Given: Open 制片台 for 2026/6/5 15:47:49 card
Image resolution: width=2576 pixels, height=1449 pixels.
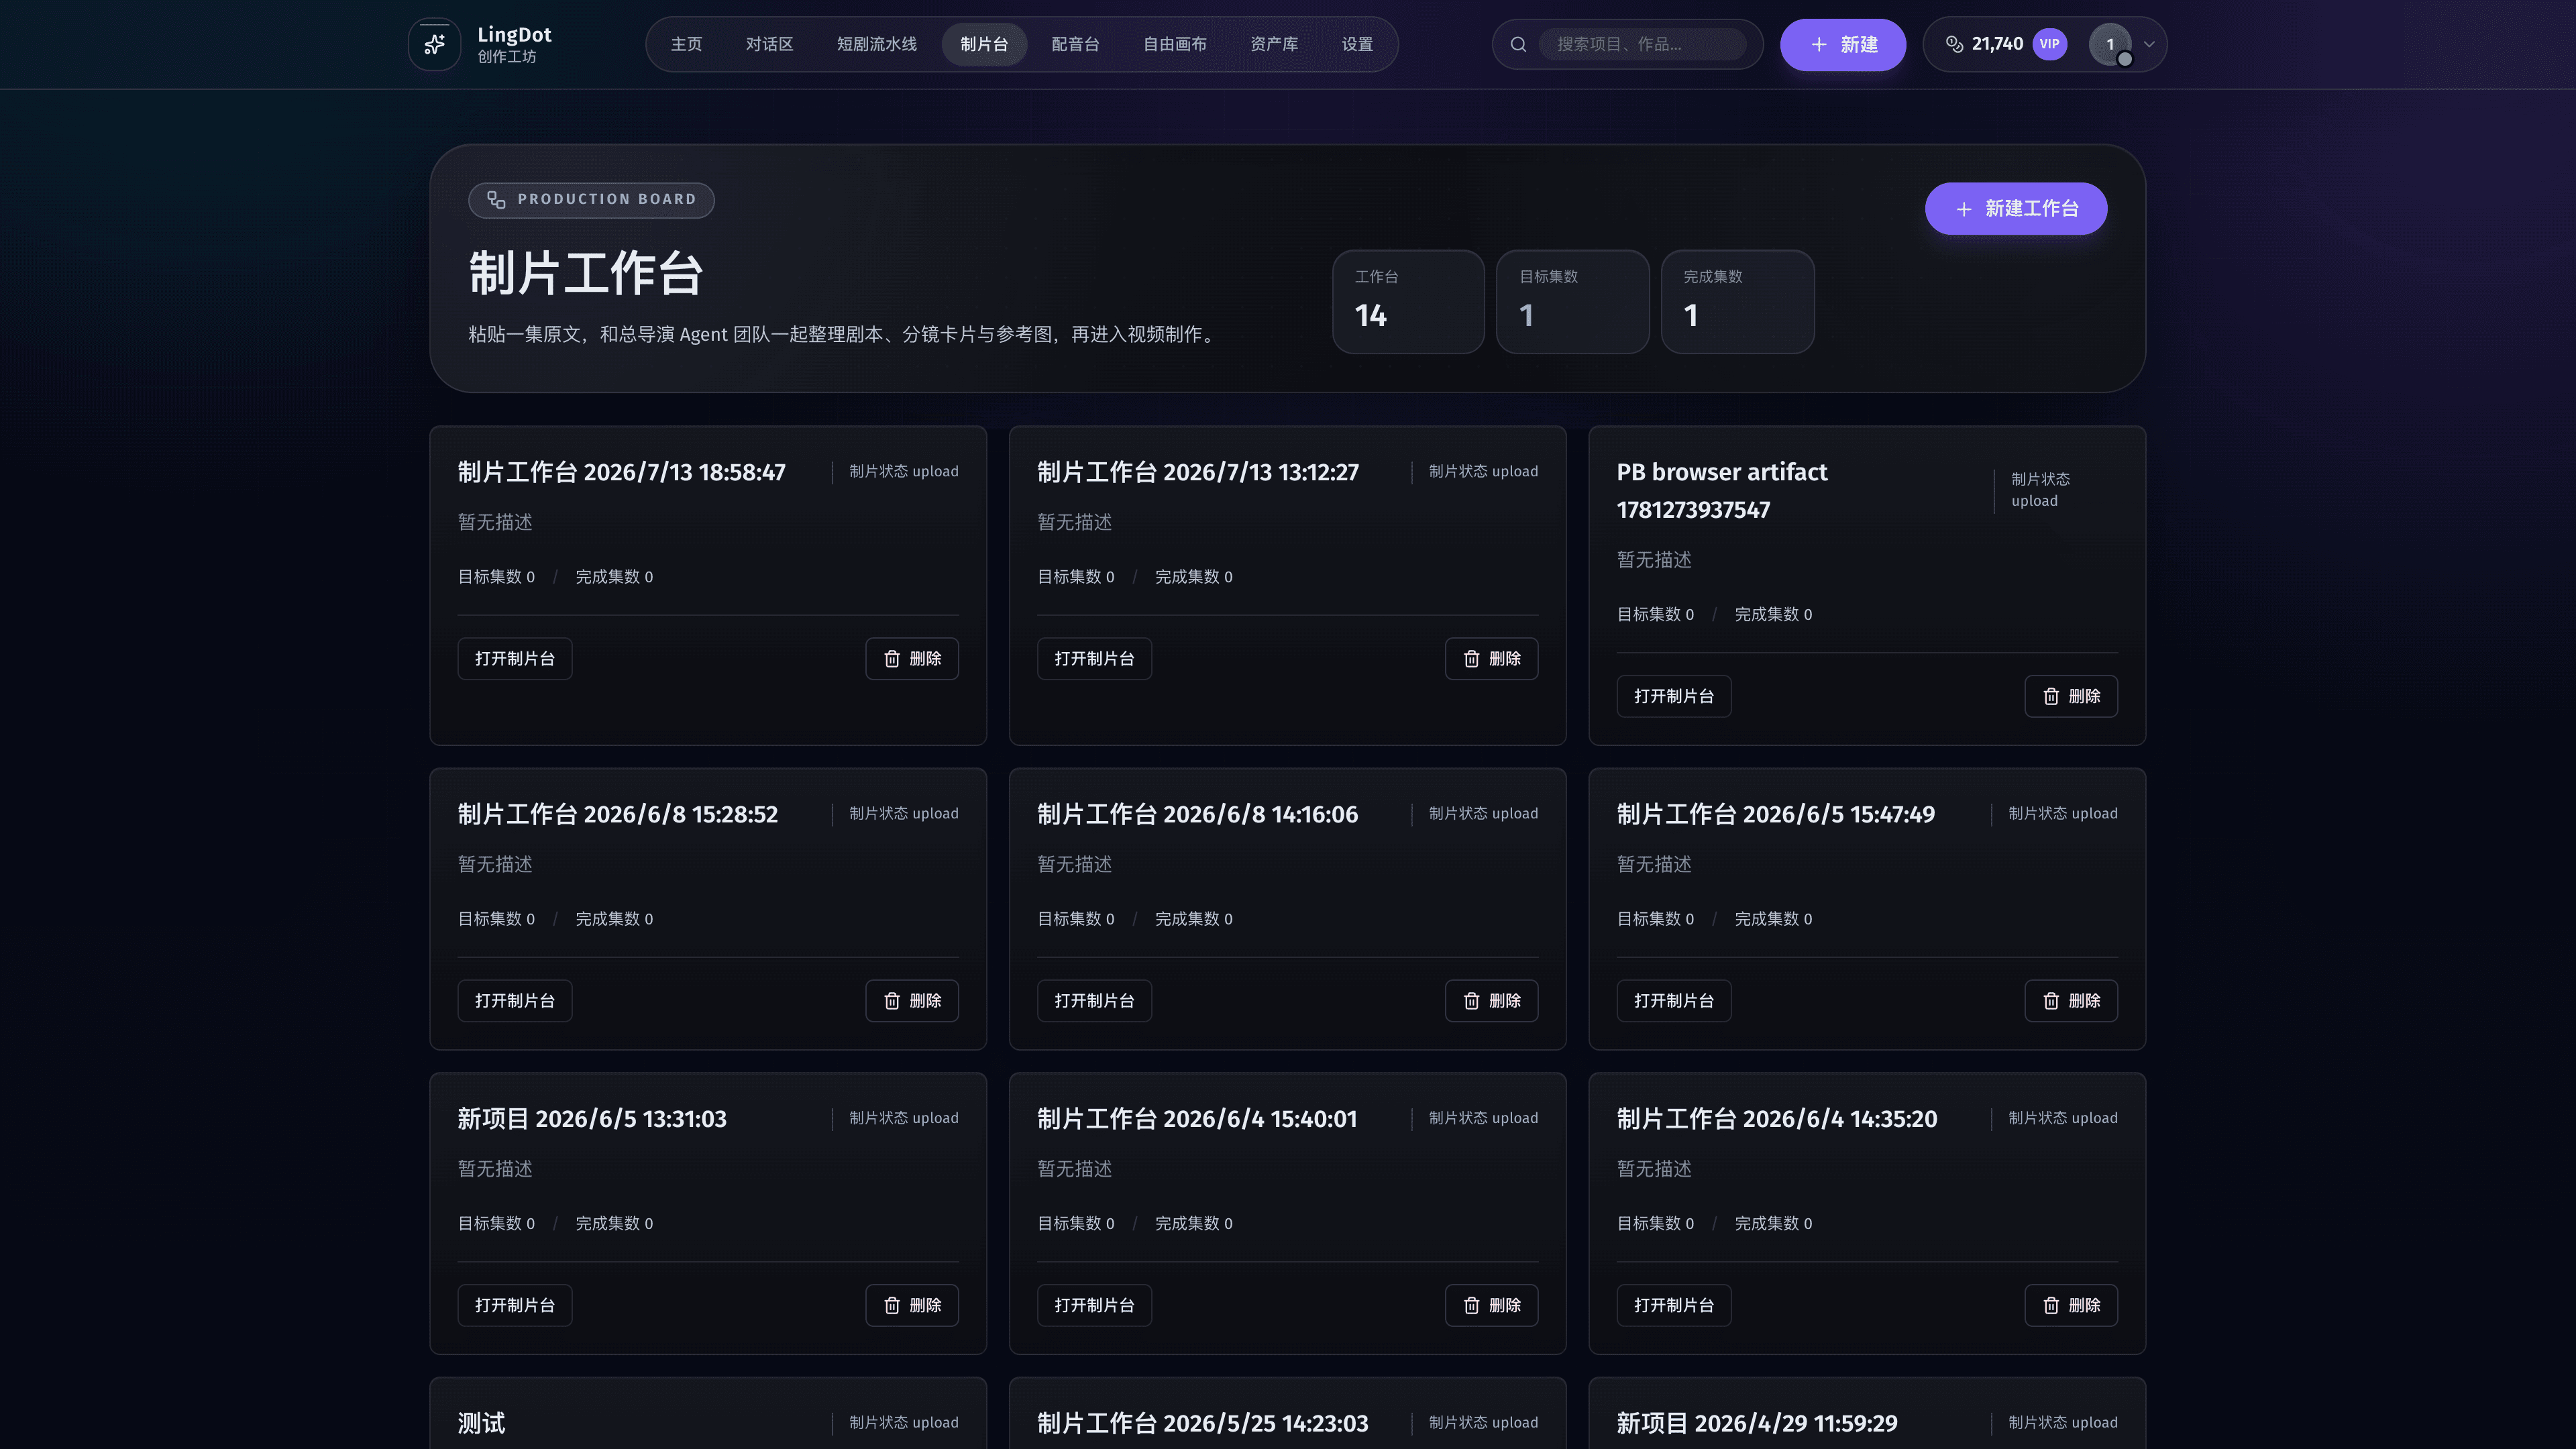Looking at the screenshot, I should coord(1673,1001).
